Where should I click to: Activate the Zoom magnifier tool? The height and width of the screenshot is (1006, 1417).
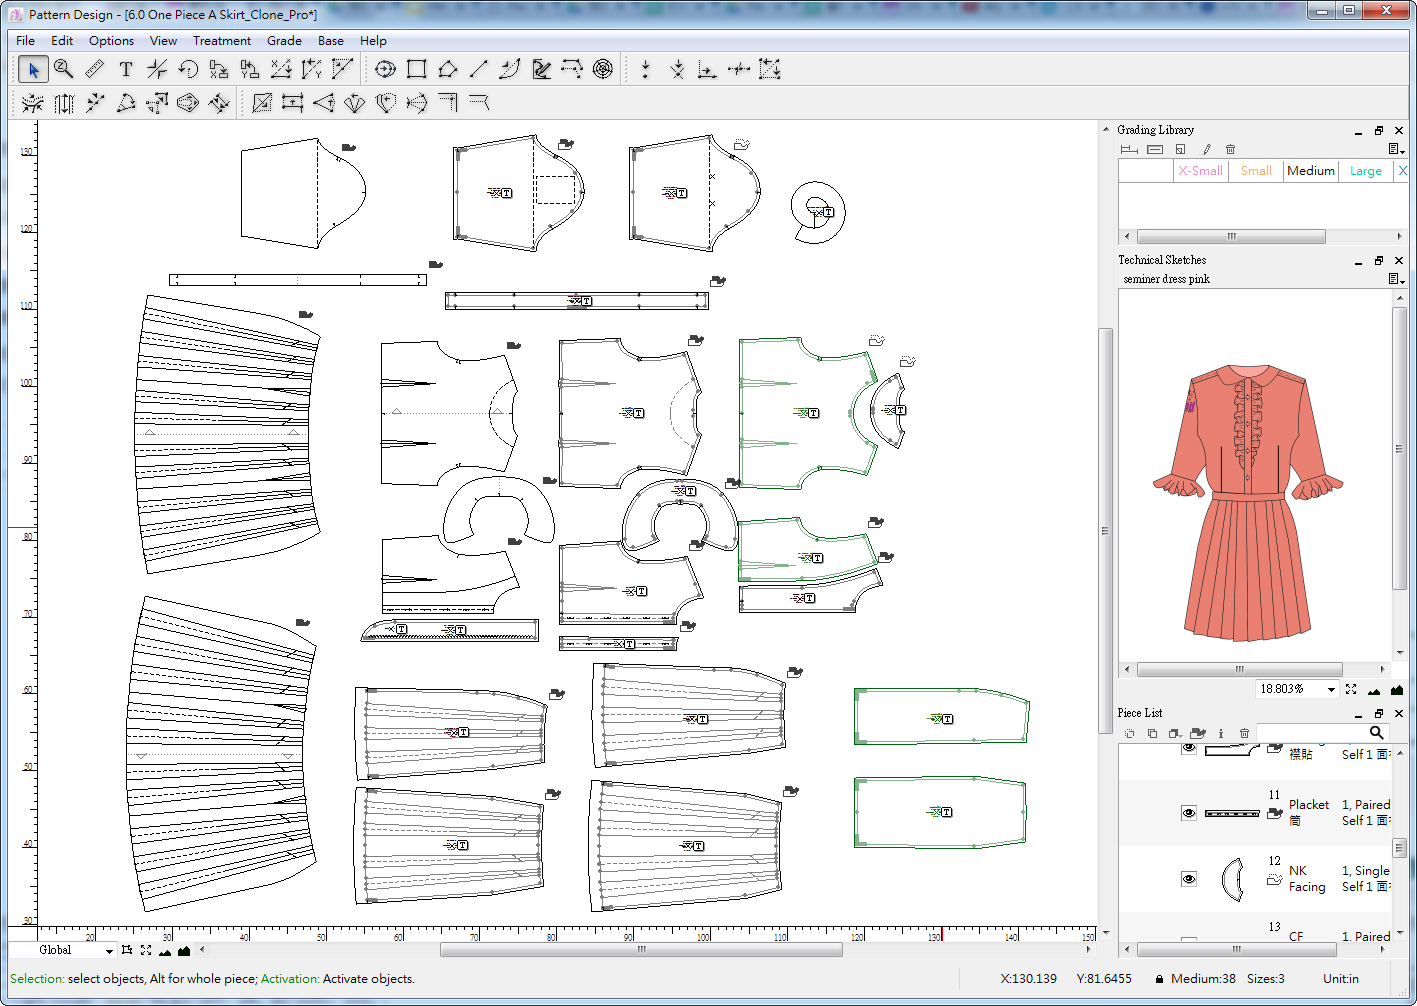pyautogui.click(x=64, y=69)
